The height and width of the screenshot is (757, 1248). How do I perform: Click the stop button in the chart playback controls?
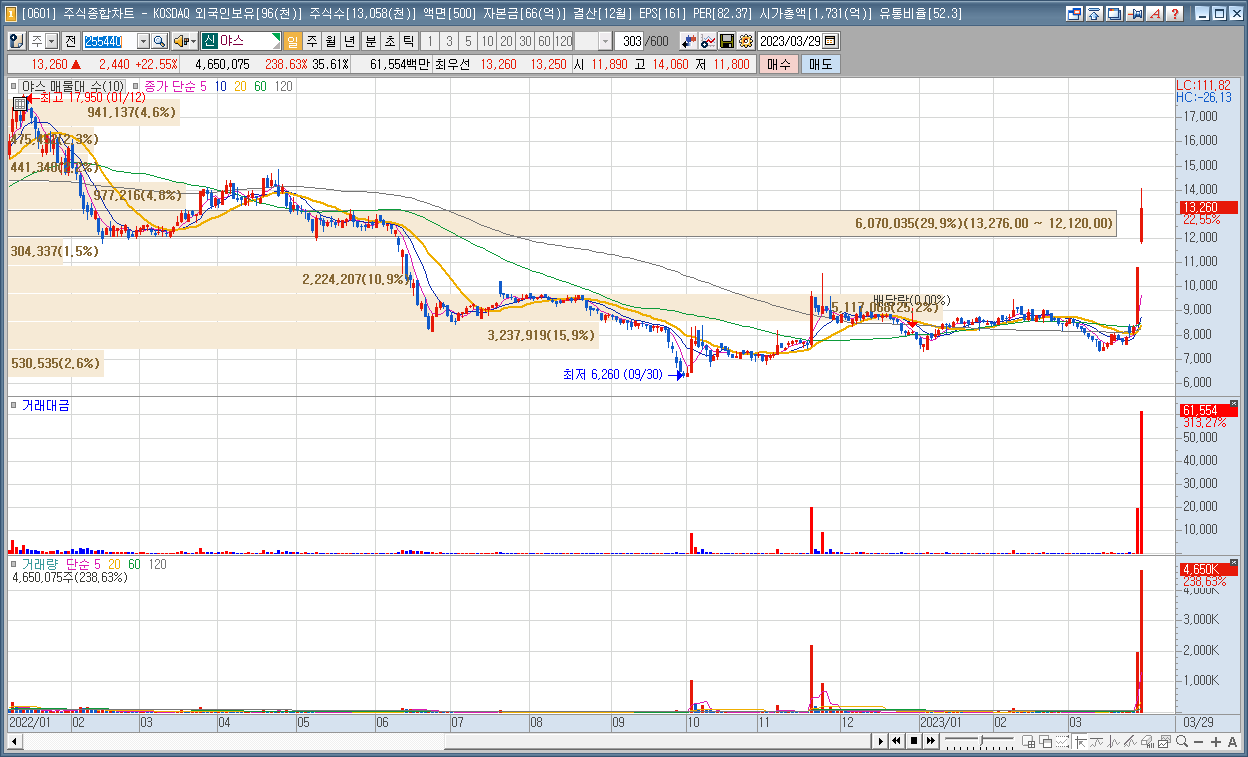[914, 741]
